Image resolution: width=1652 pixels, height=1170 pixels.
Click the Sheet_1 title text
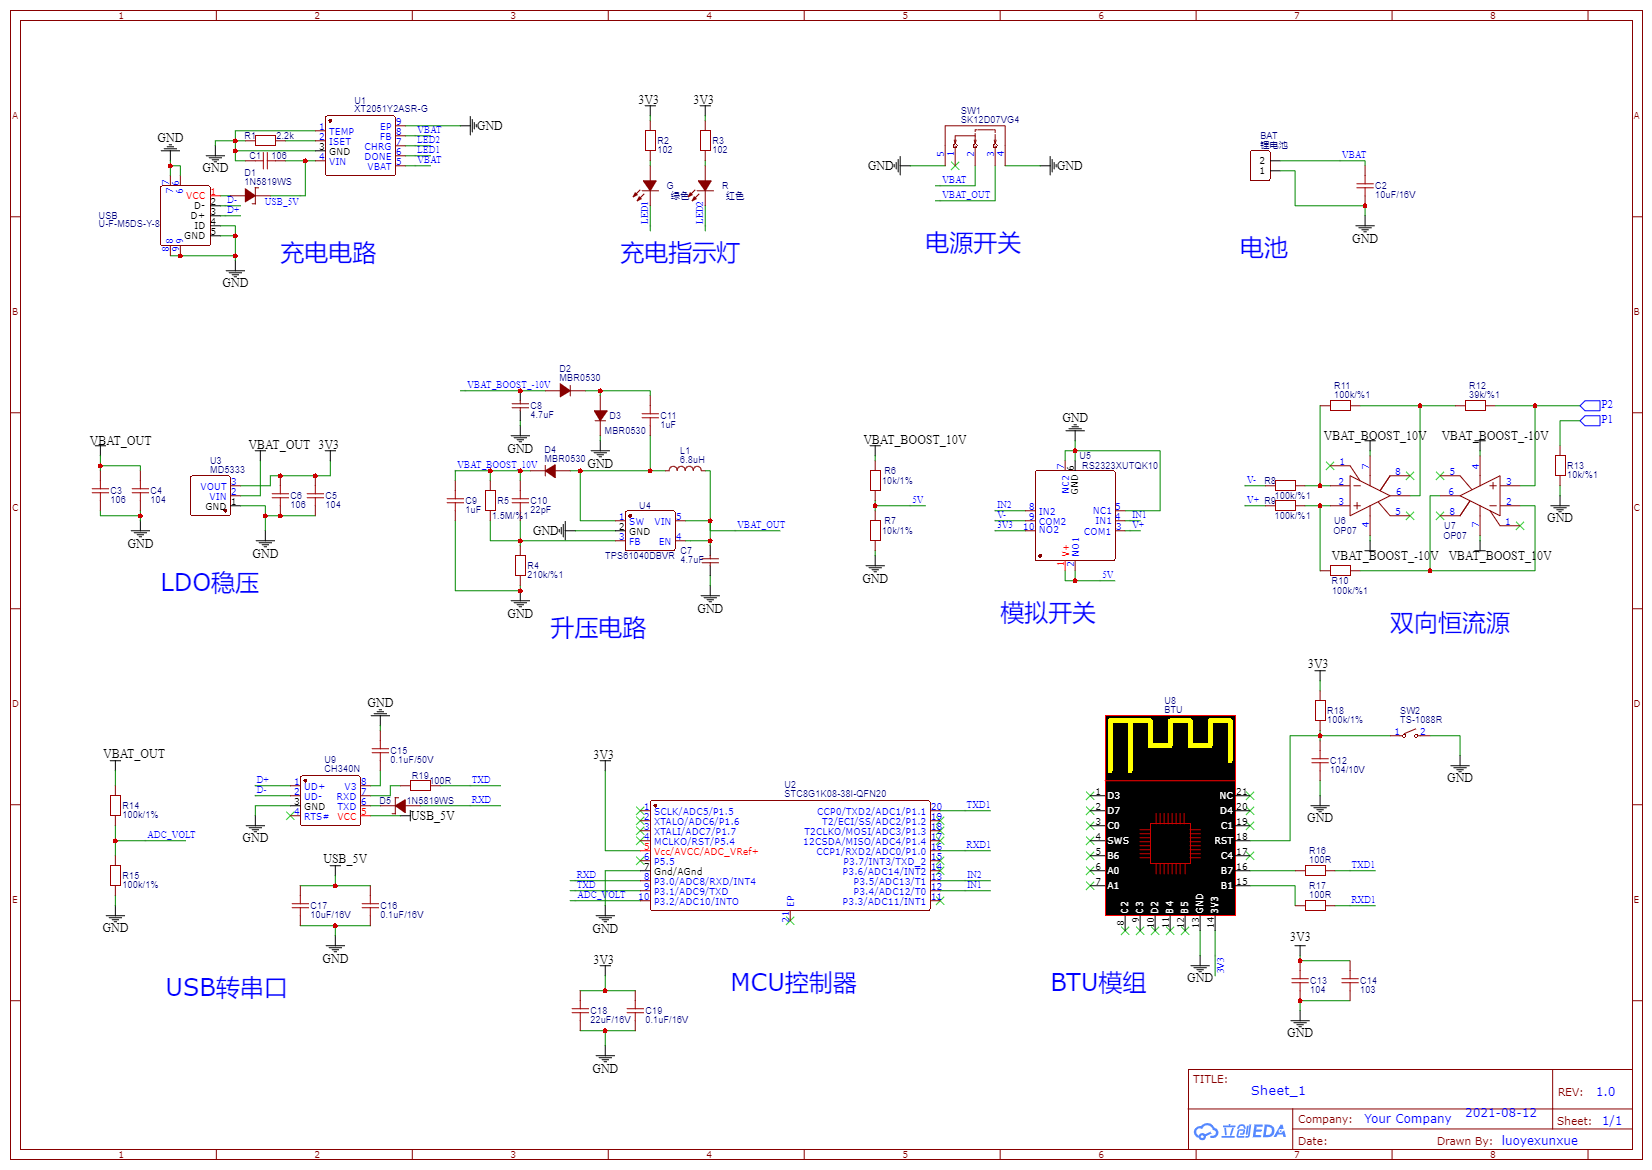(x=1278, y=1091)
